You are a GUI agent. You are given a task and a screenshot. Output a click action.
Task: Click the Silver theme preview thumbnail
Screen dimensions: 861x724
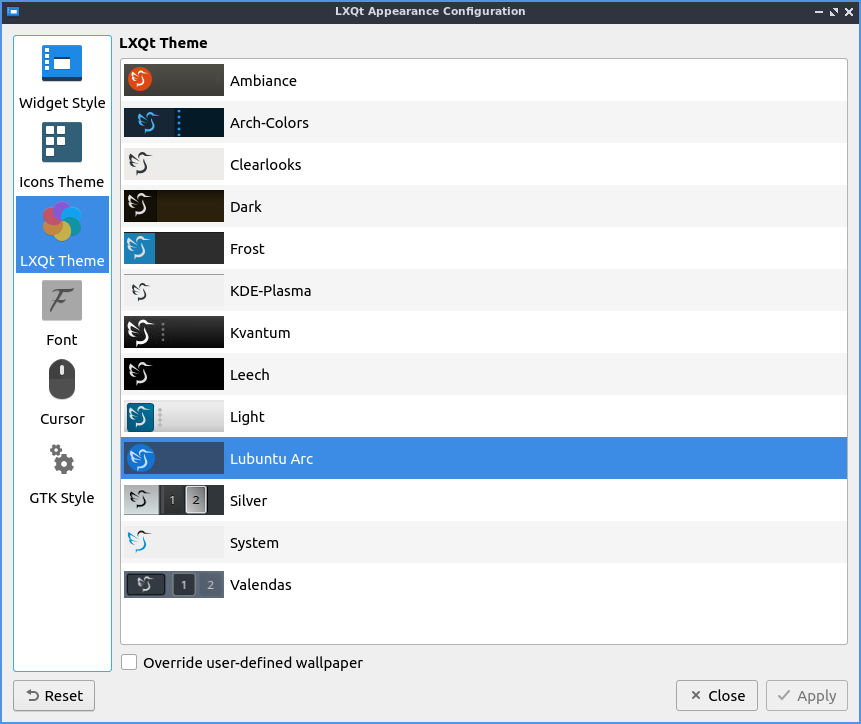(x=174, y=501)
